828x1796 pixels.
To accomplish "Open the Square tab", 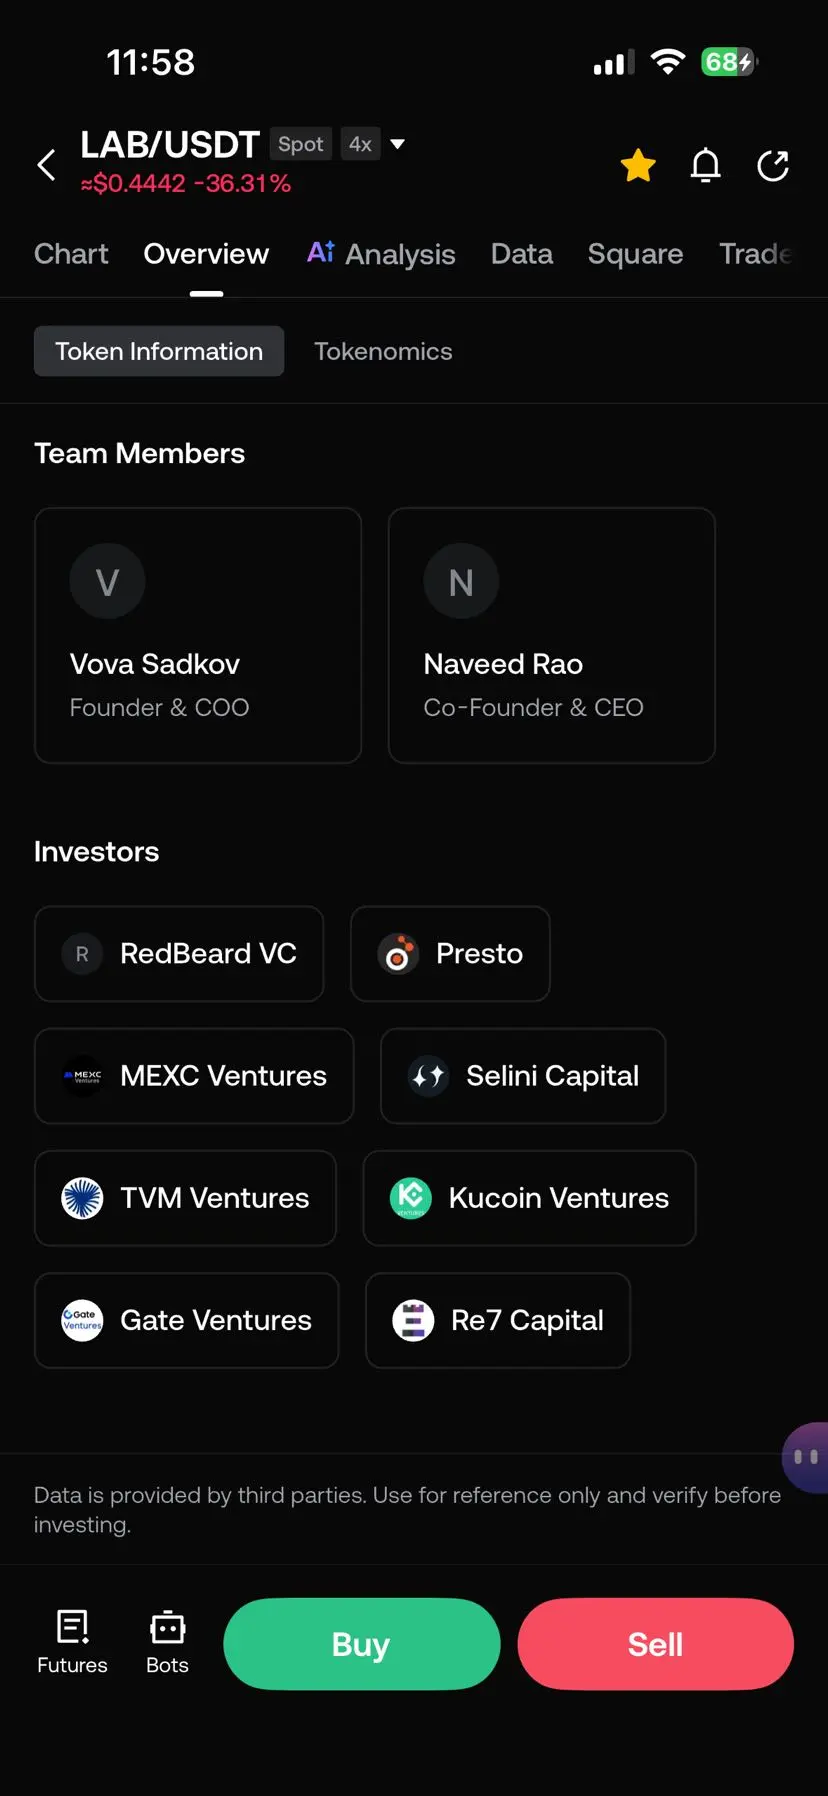I will pyautogui.click(x=635, y=254).
